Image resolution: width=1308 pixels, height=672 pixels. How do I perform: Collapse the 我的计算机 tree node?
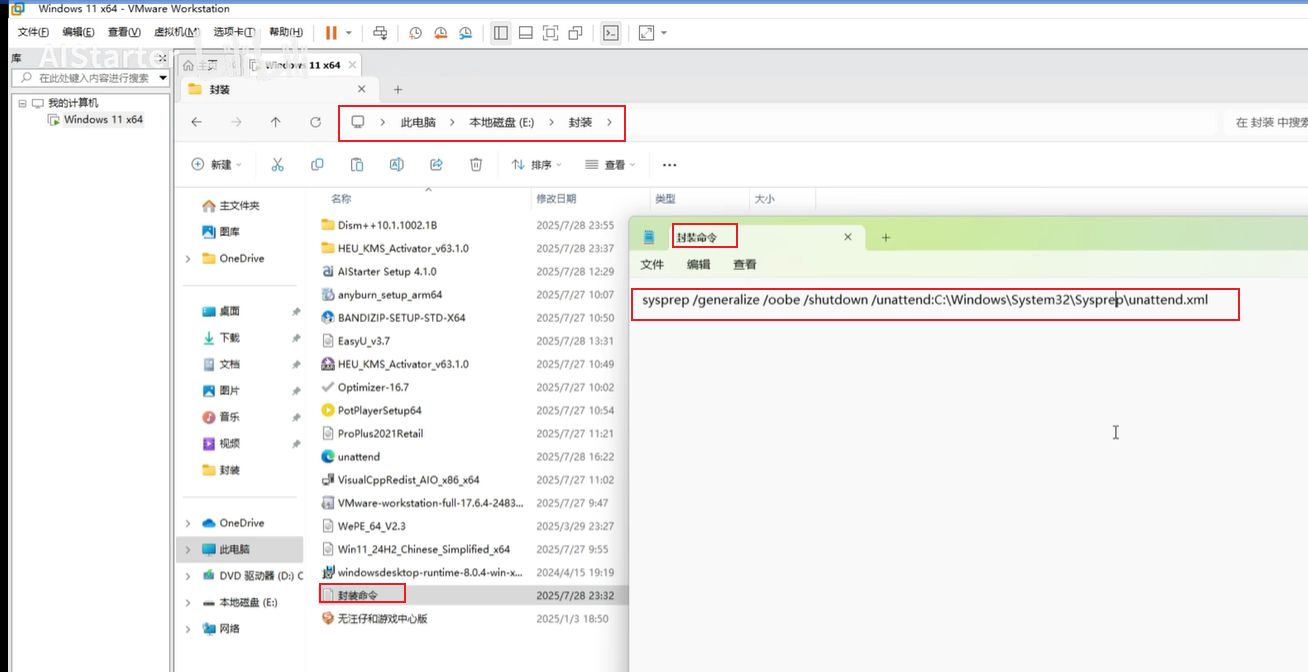22,103
